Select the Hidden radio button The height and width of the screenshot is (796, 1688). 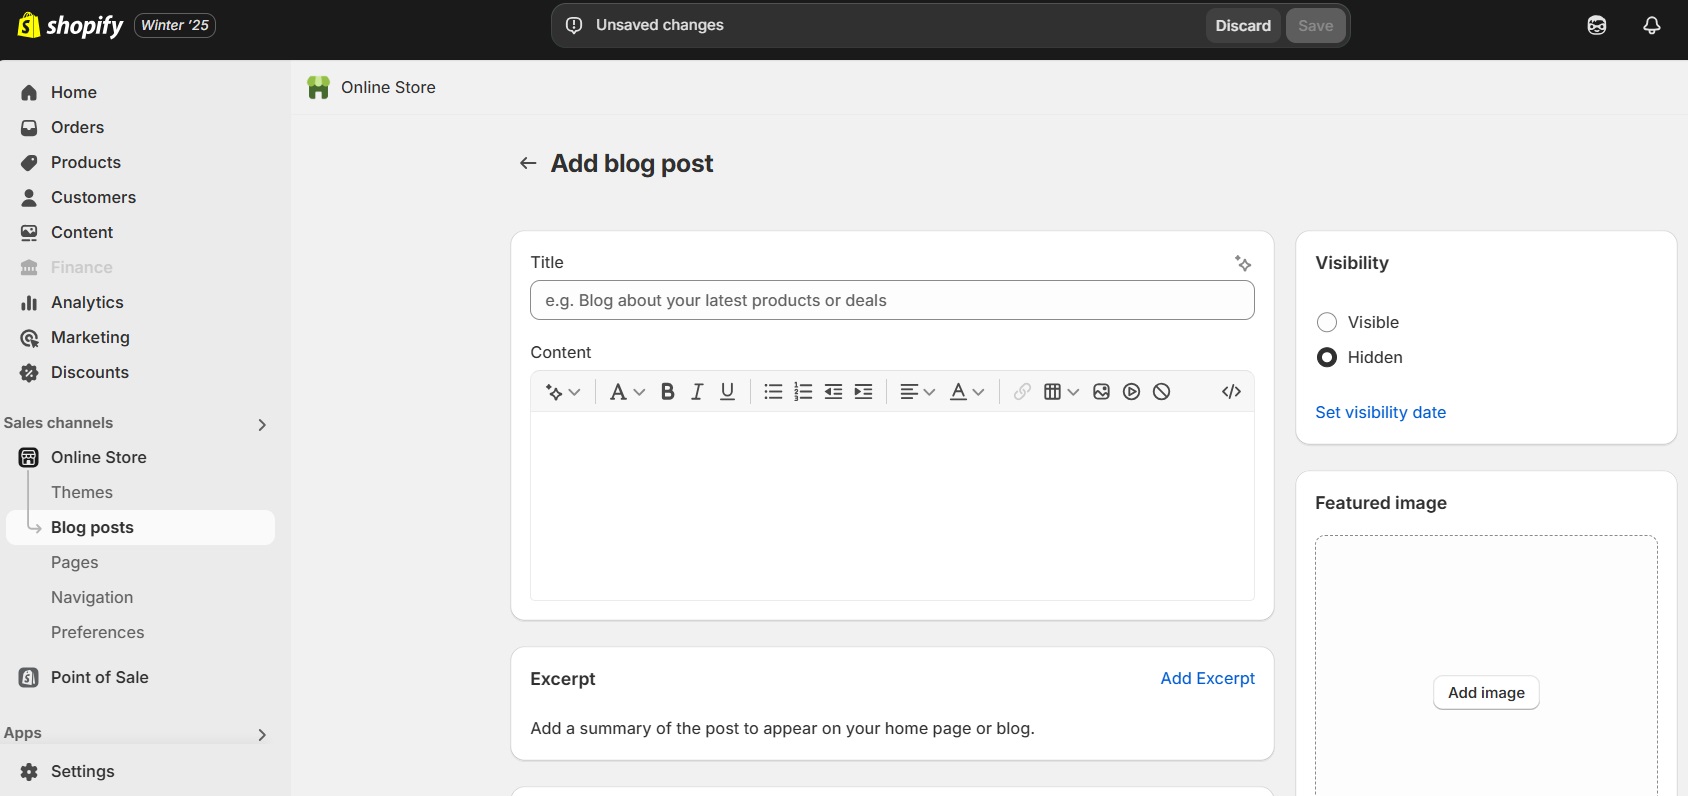pyautogui.click(x=1327, y=357)
